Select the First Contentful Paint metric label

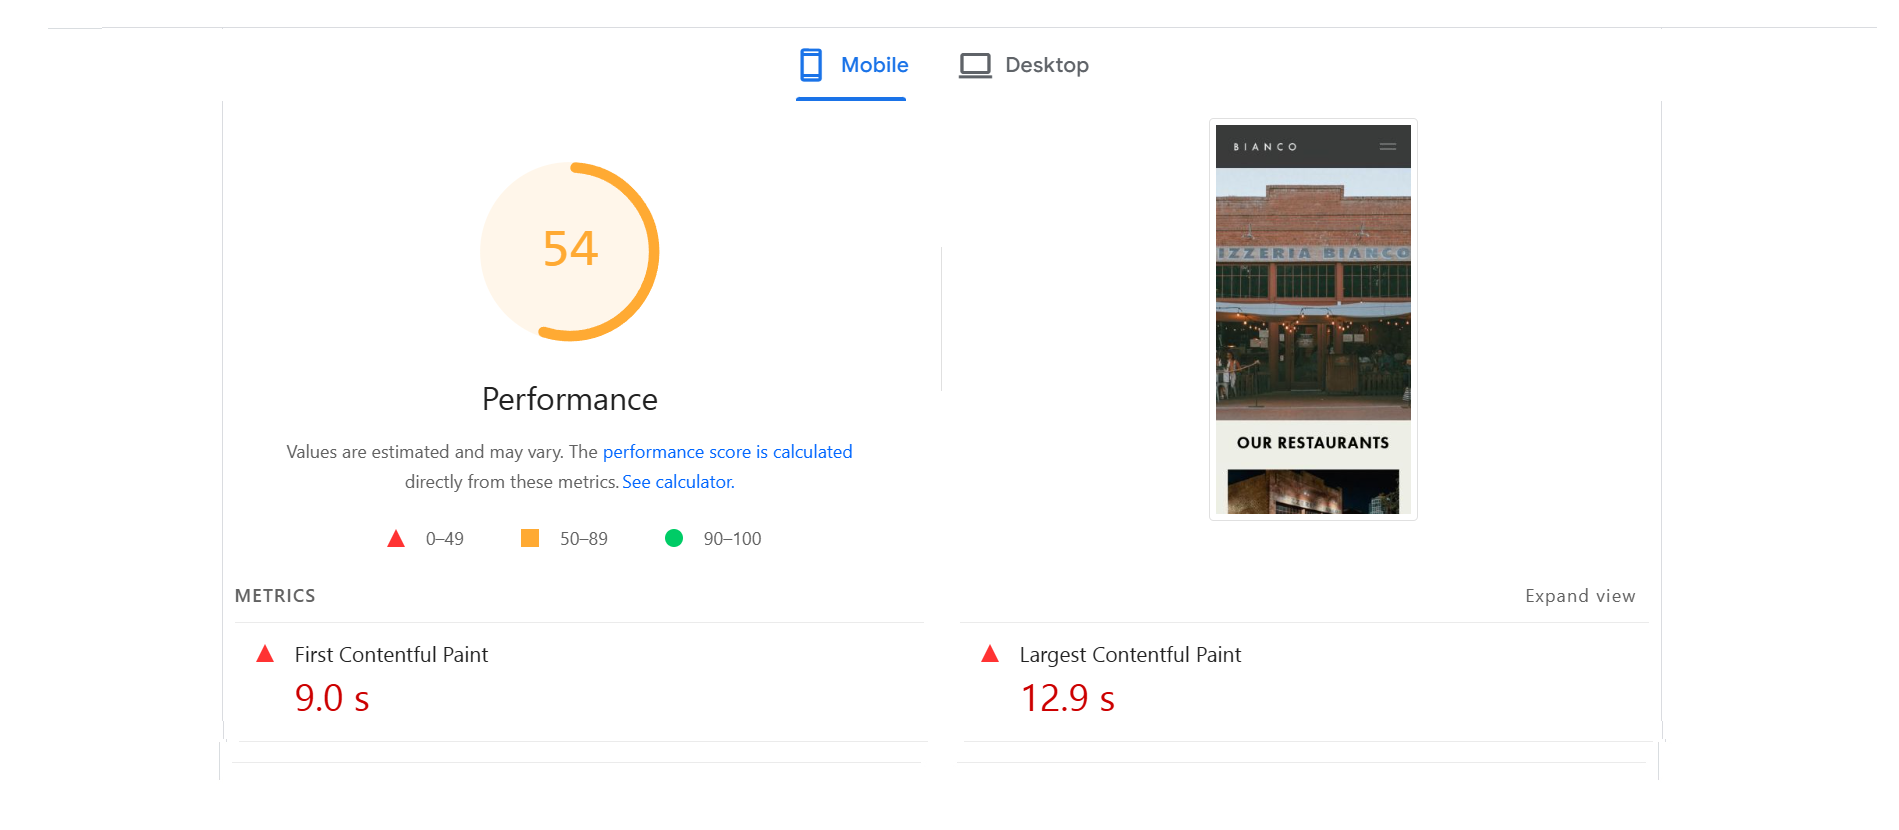click(x=391, y=655)
